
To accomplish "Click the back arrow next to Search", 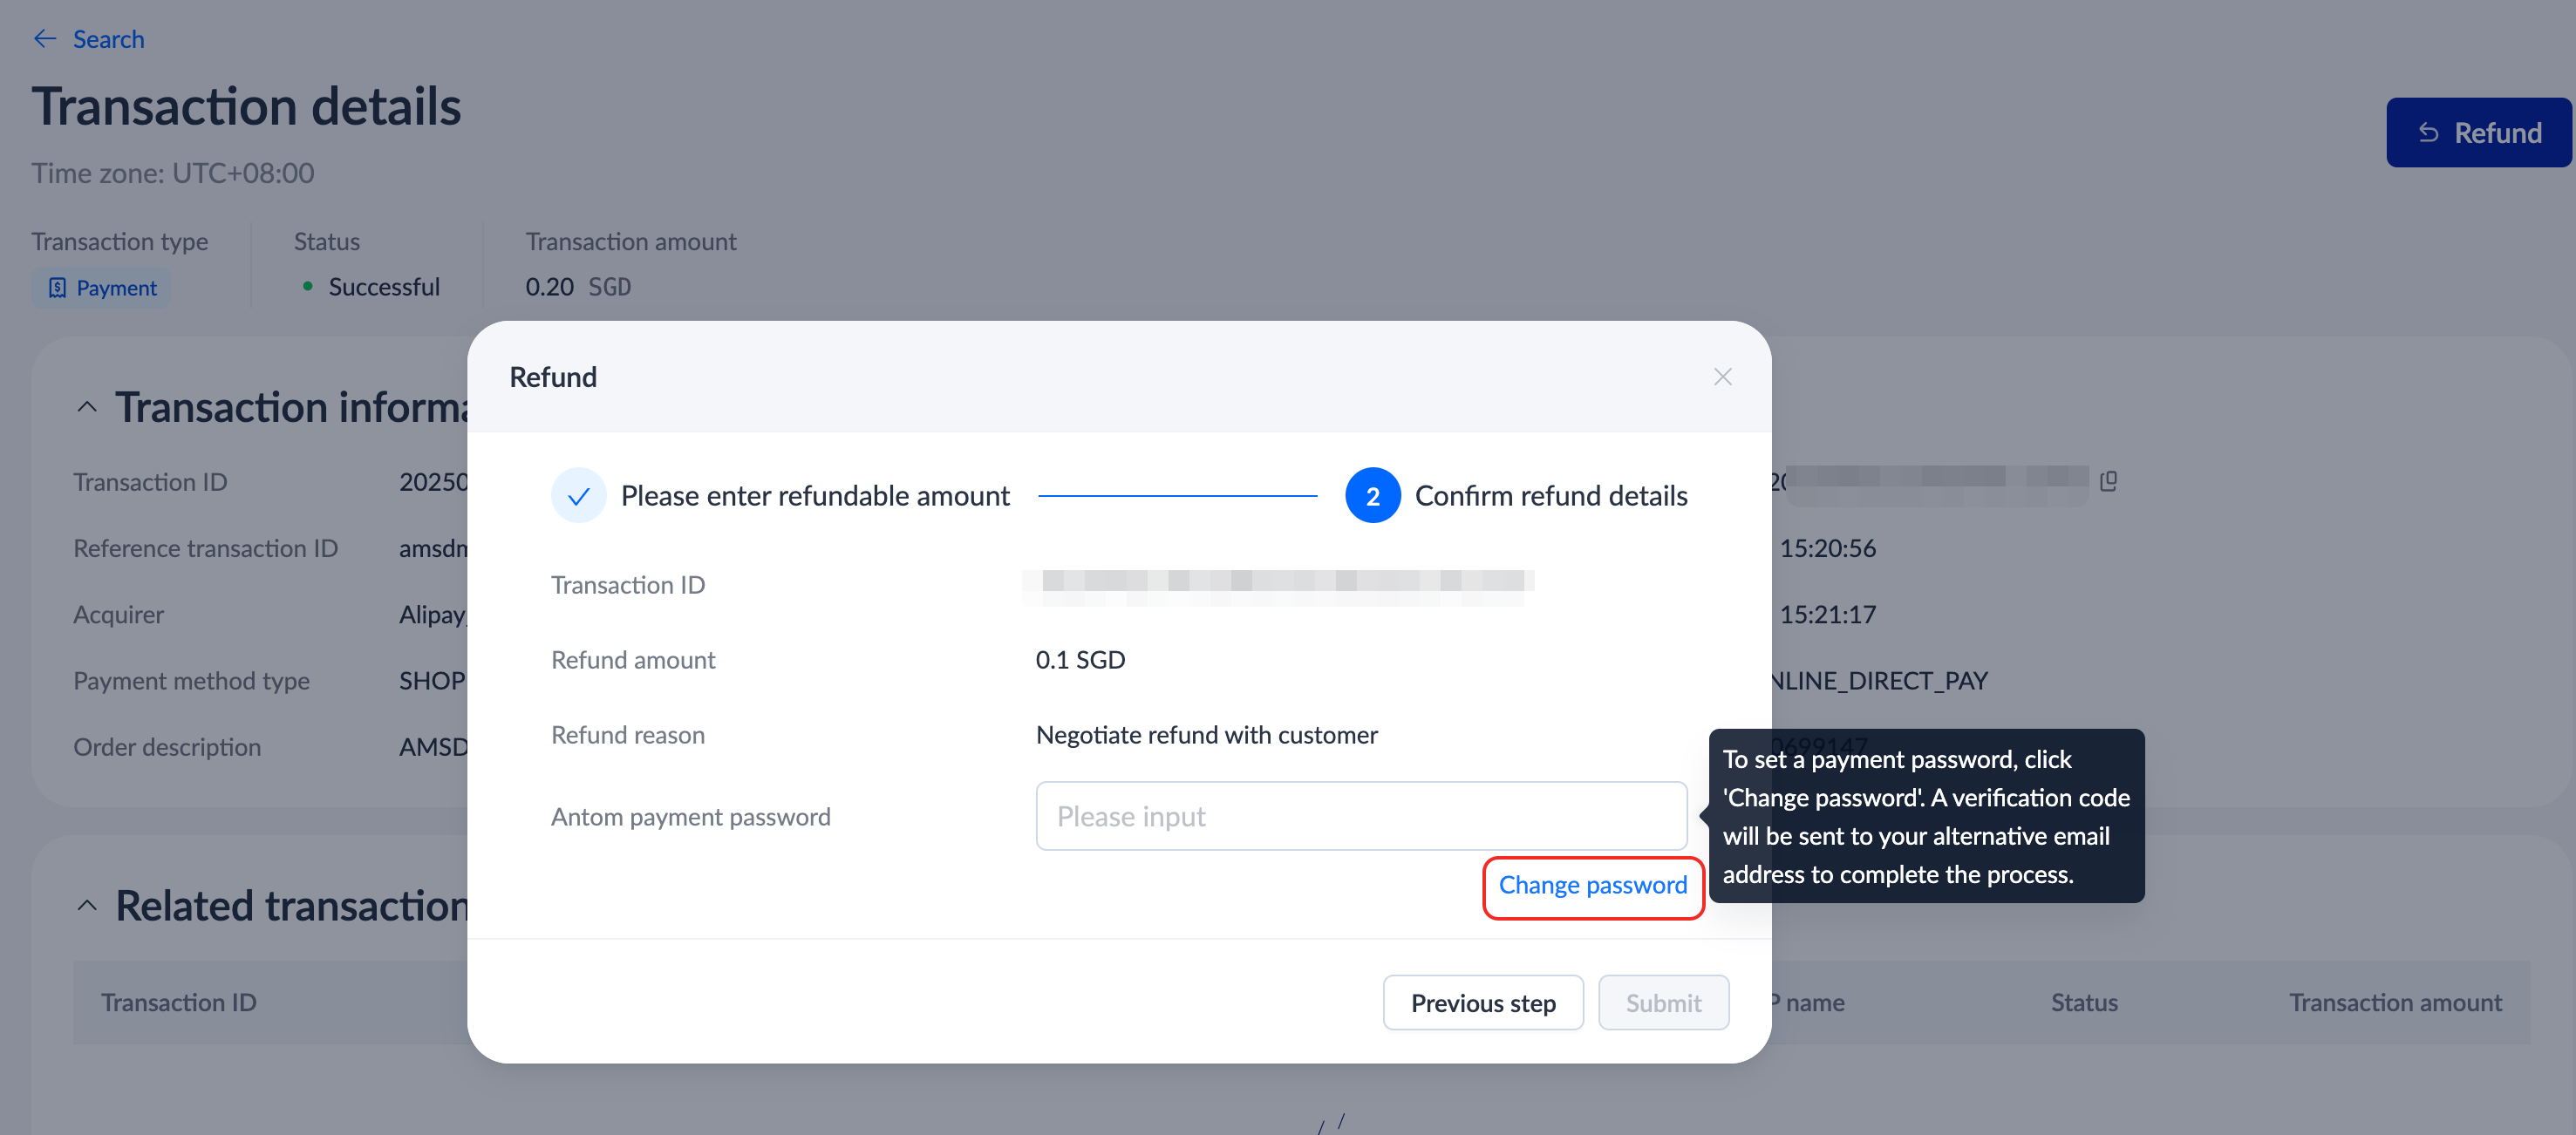I will click(45, 39).
